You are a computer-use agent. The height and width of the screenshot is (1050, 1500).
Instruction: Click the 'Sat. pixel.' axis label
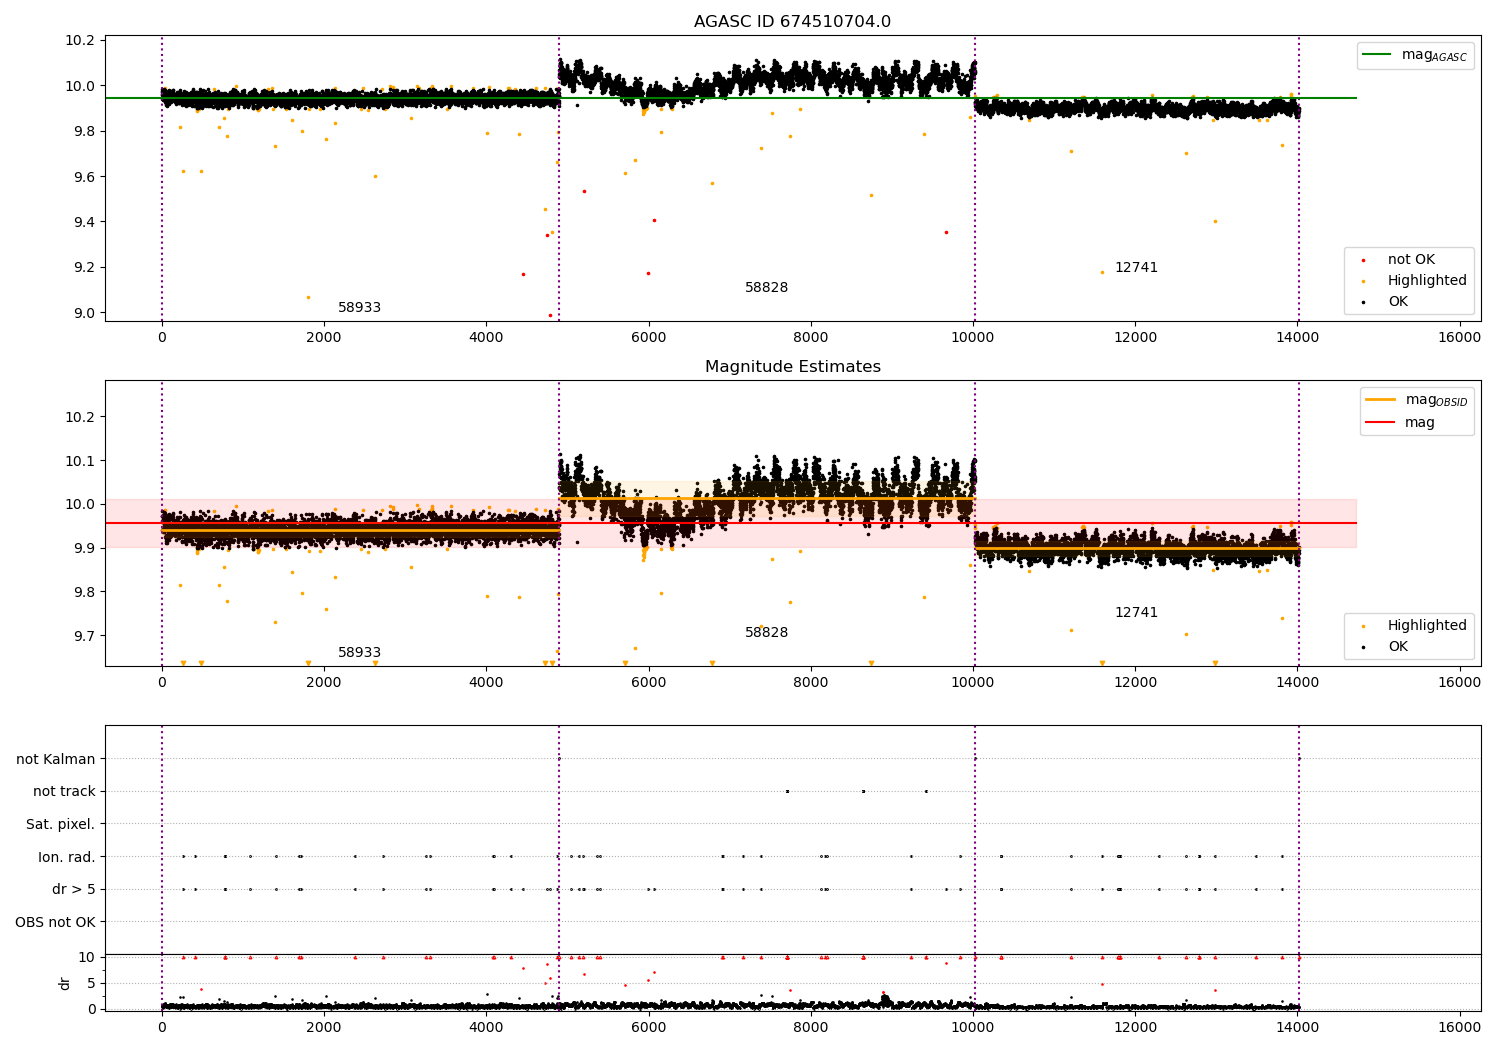tap(61, 825)
